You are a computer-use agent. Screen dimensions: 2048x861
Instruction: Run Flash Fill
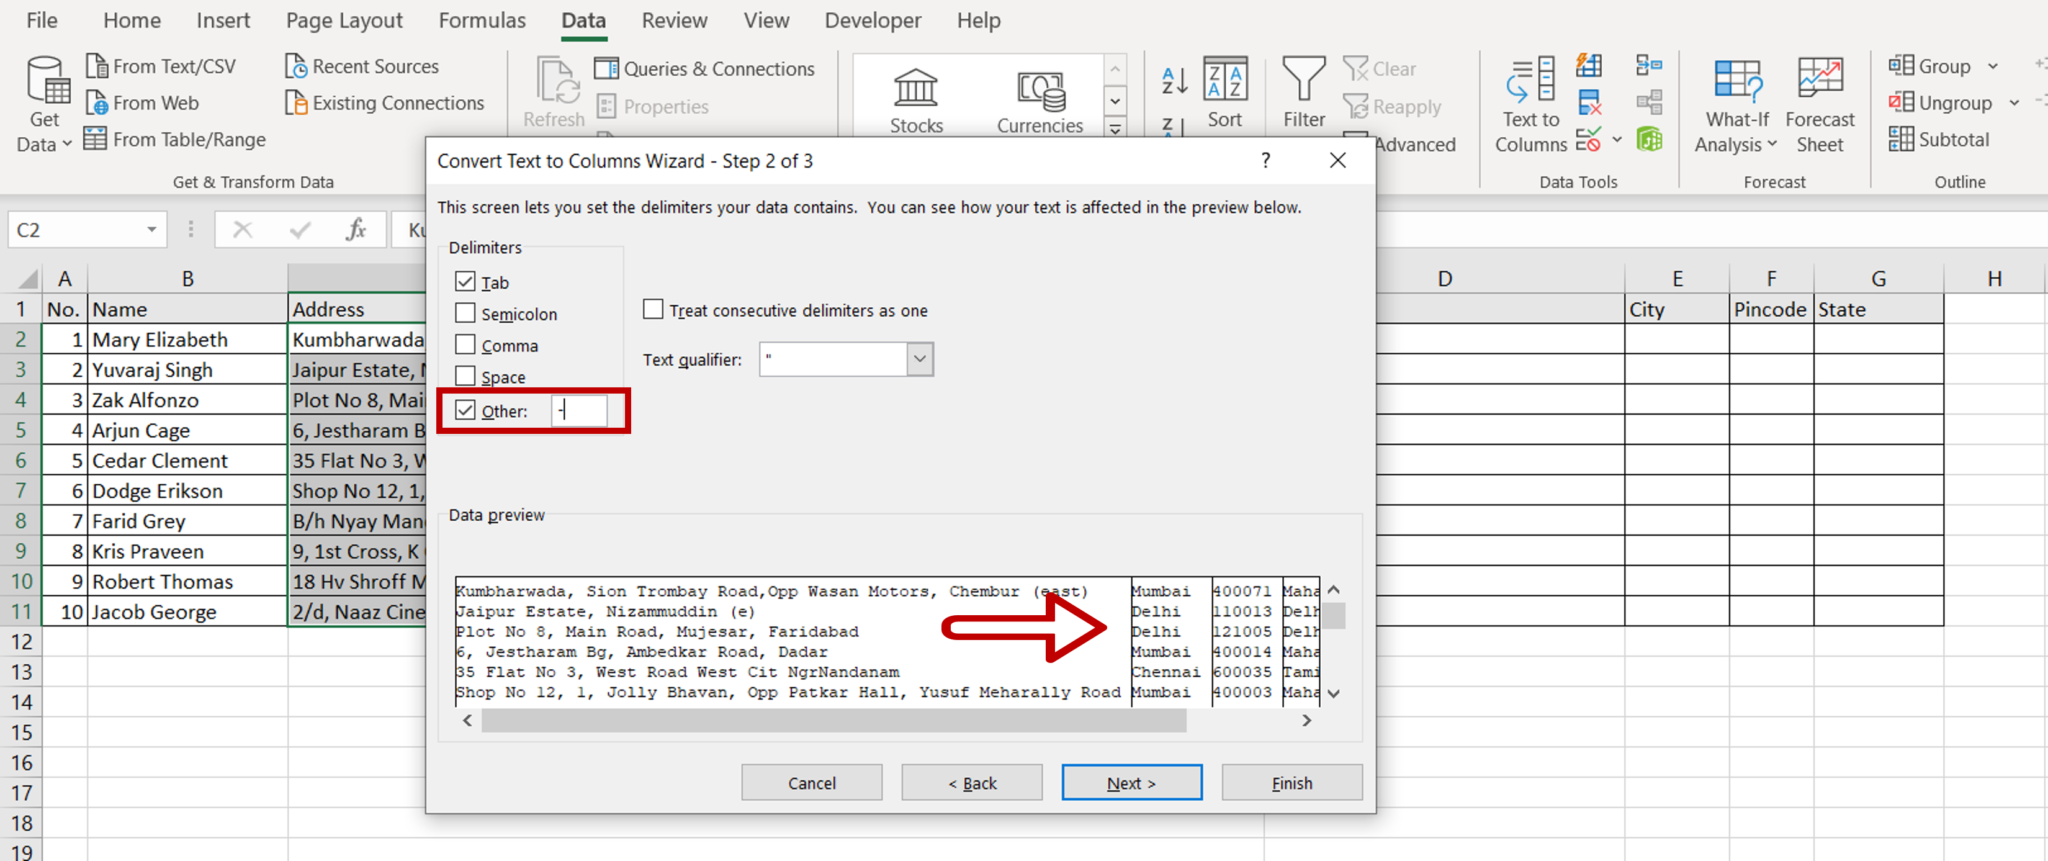pyautogui.click(x=1589, y=66)
